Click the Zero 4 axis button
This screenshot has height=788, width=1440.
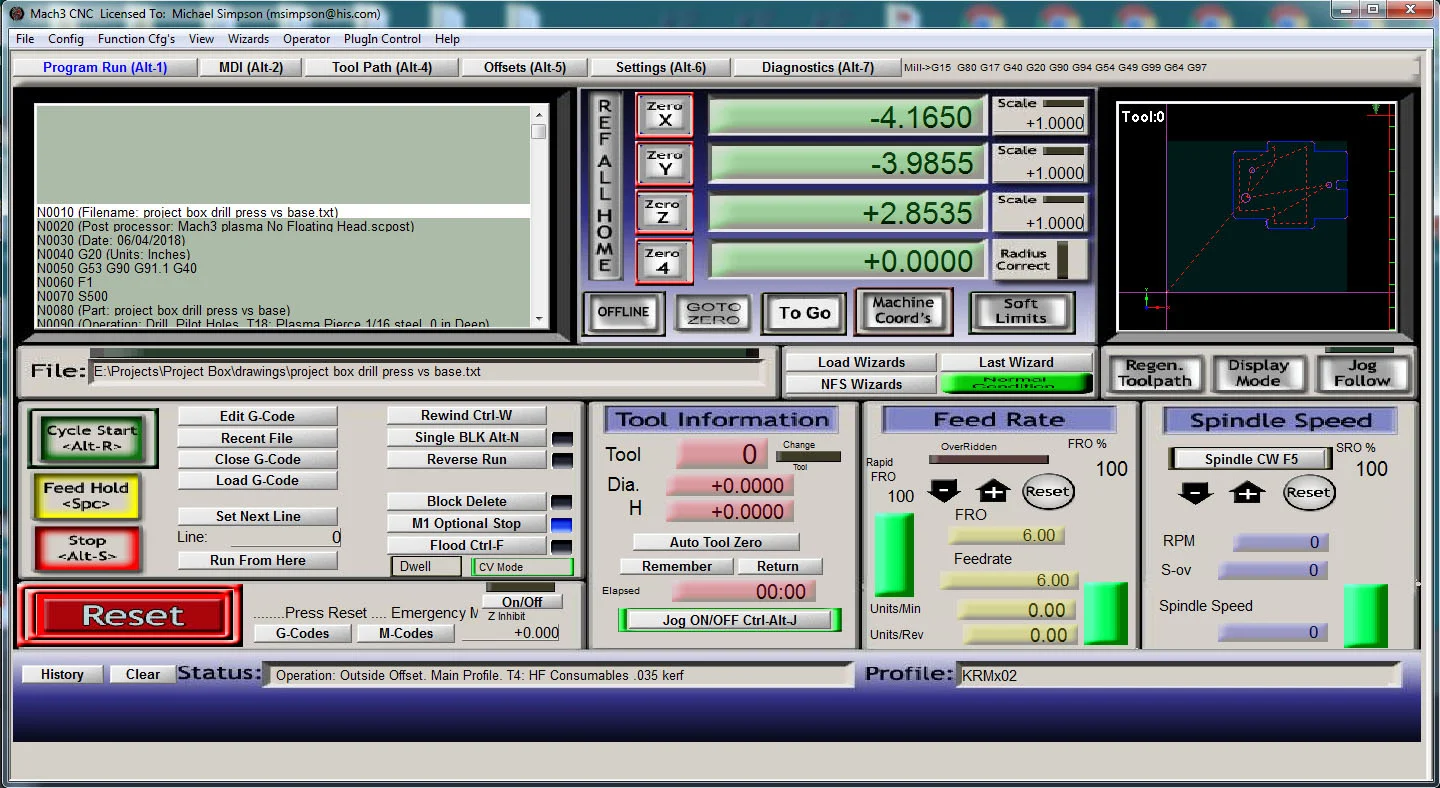pos(664,260)
